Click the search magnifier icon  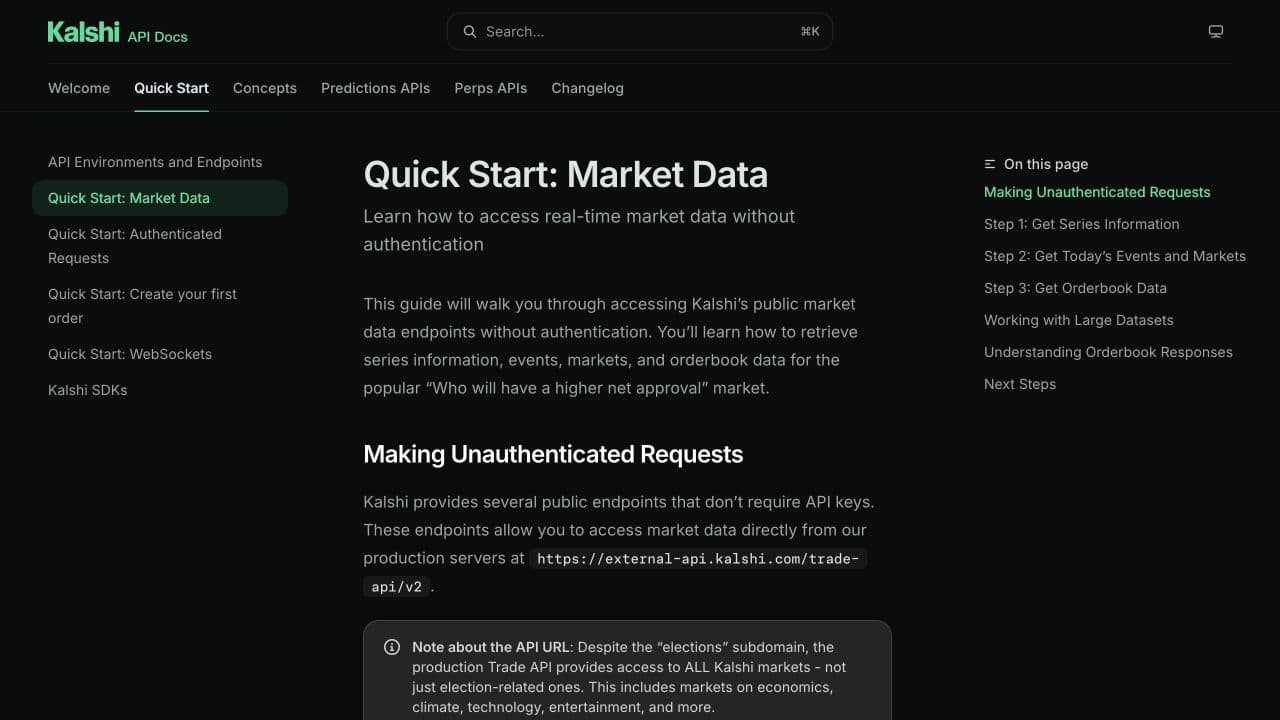(x=469, y=32)
